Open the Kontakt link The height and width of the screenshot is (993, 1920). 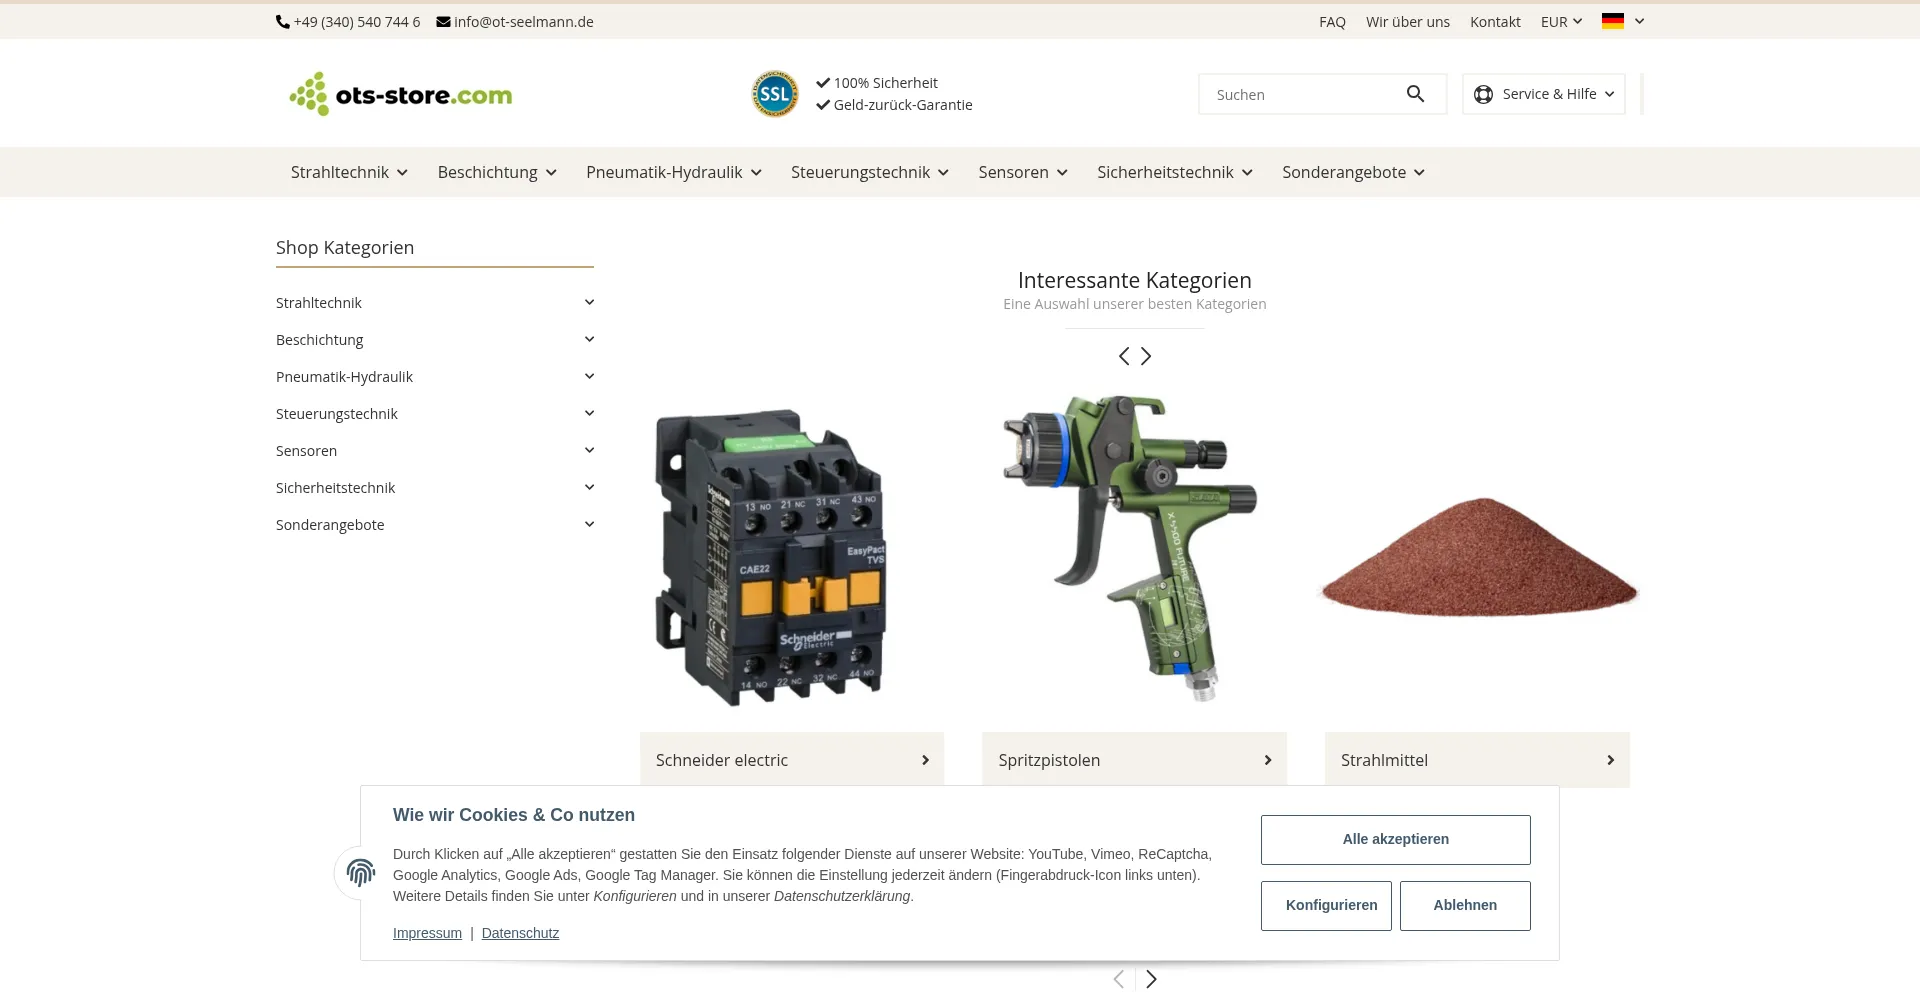tap(1495, 22)
